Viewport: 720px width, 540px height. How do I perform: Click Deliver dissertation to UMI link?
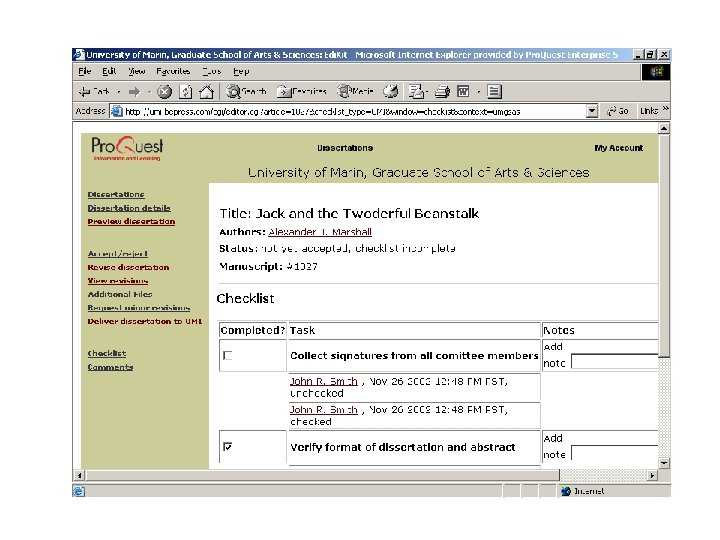coord(145,321)
